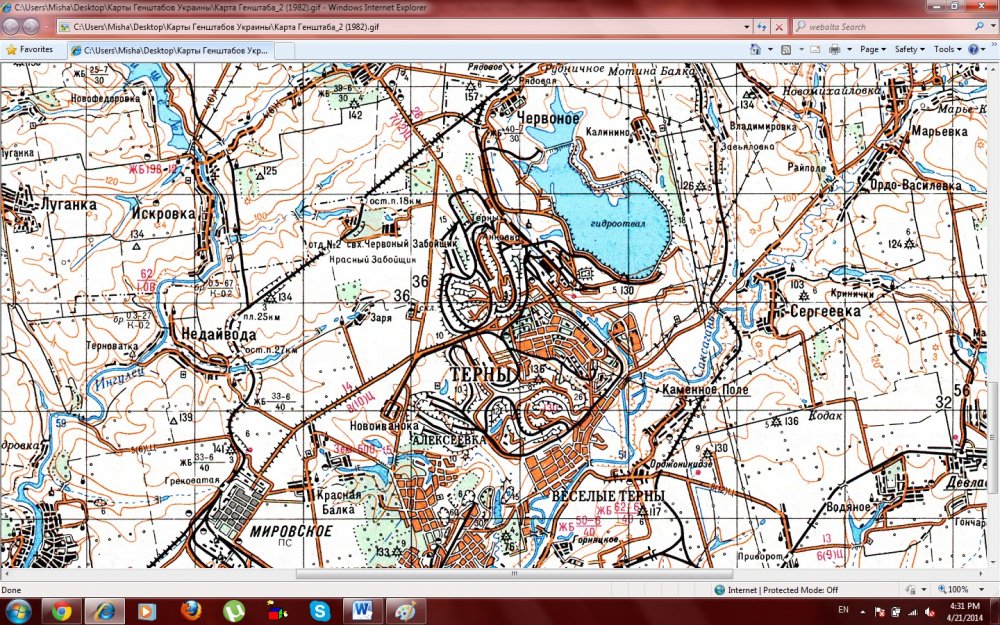The height and width of the screenshot is (625, 1000).
Task: Expand the Help dropdown arrow
Action: click(985, 49)
